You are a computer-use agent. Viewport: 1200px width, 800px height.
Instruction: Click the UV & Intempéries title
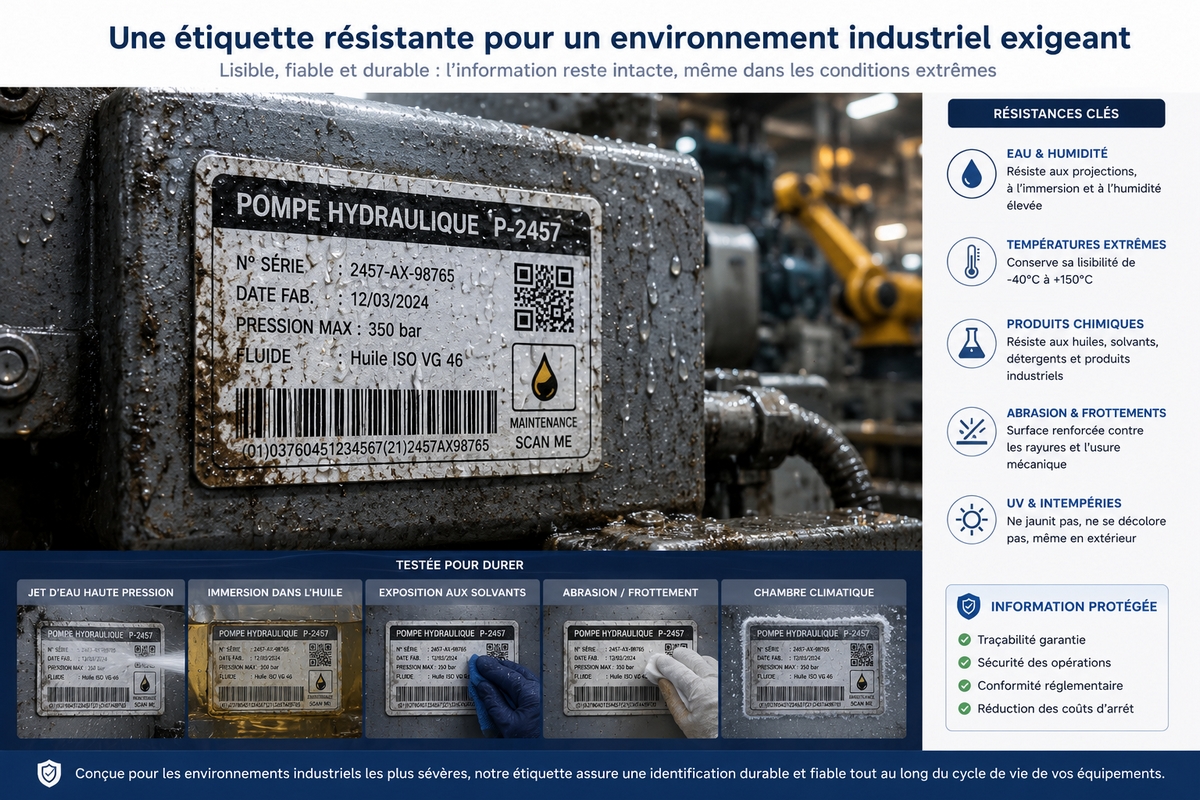tap(1064, 503)
